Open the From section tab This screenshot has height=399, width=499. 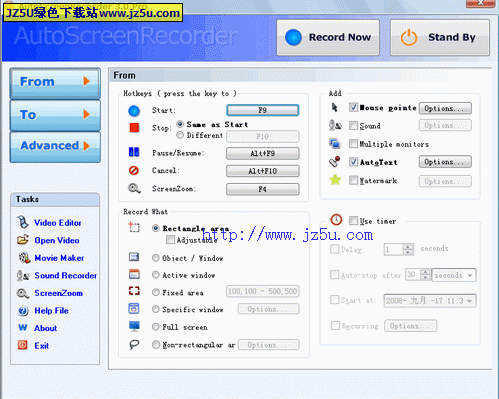[x=55, y=83]
